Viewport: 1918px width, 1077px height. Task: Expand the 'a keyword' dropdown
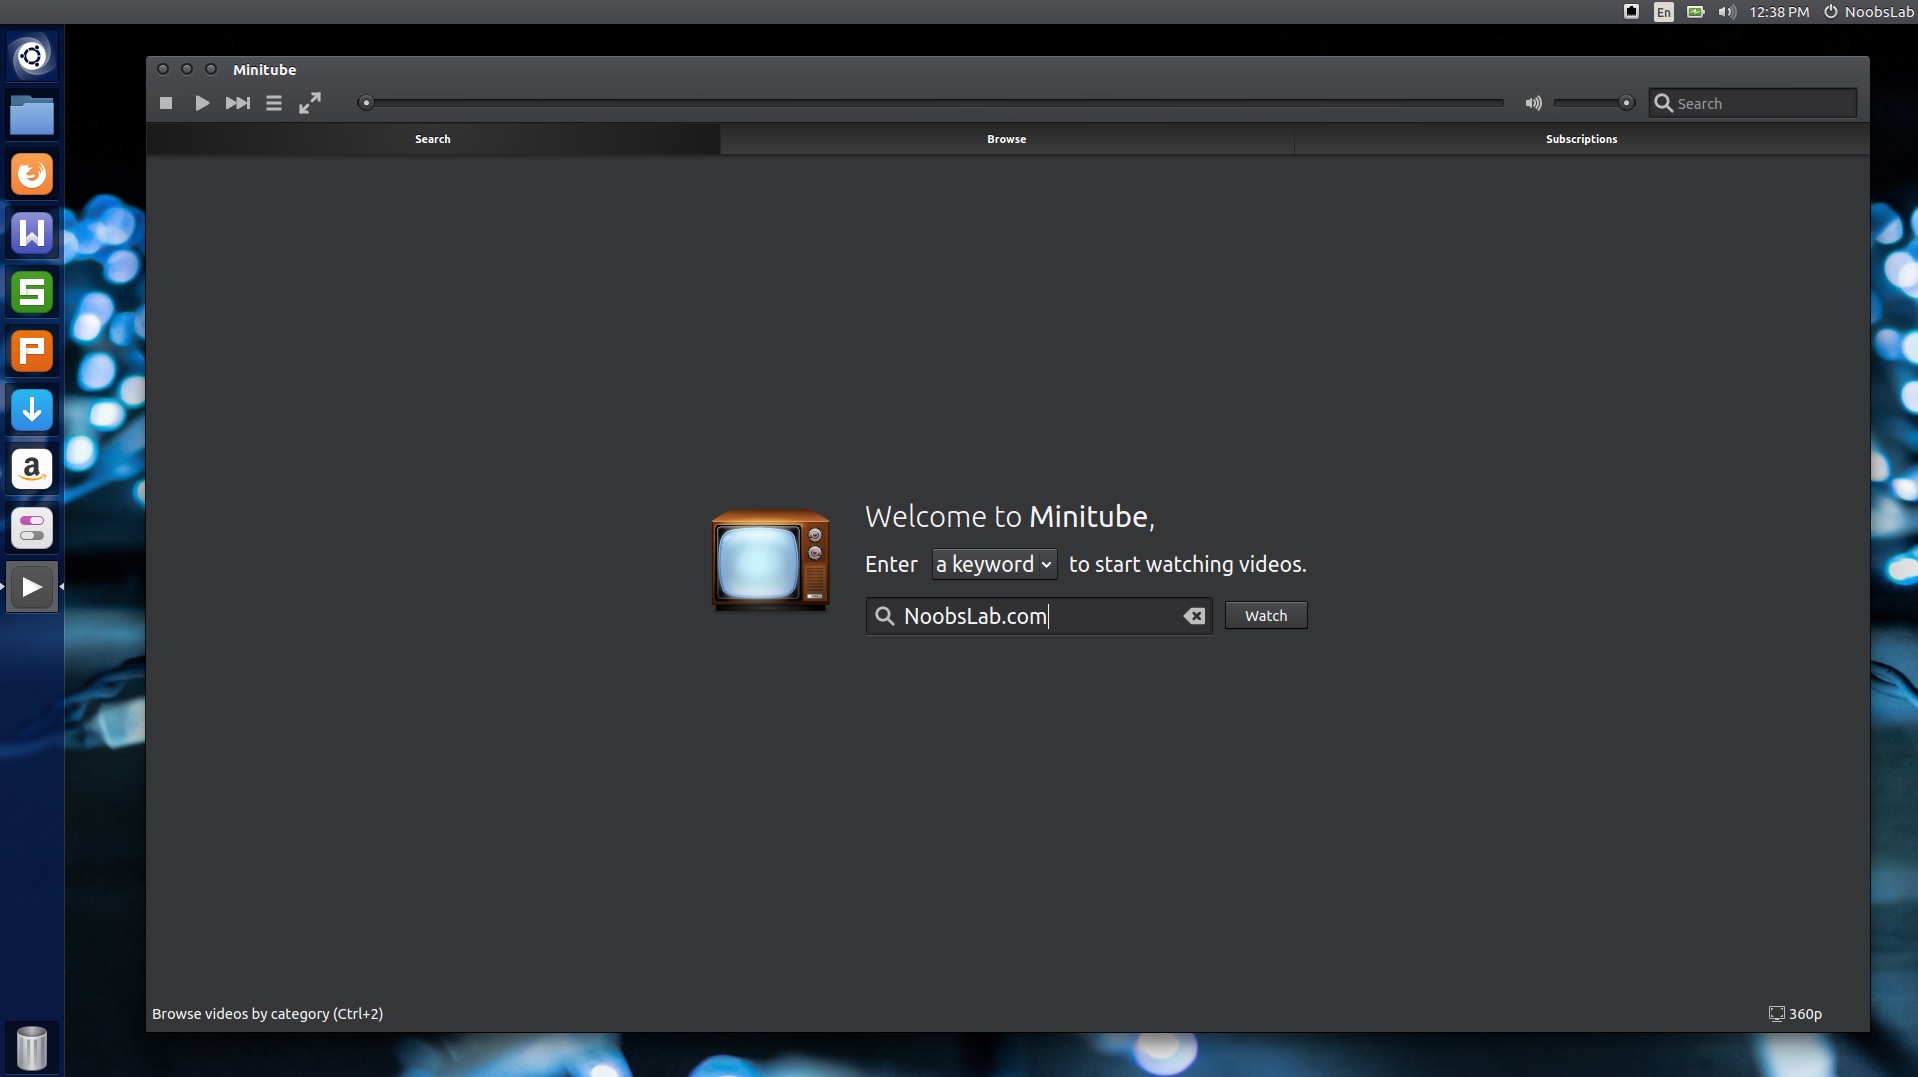click(x=994, y=564)
